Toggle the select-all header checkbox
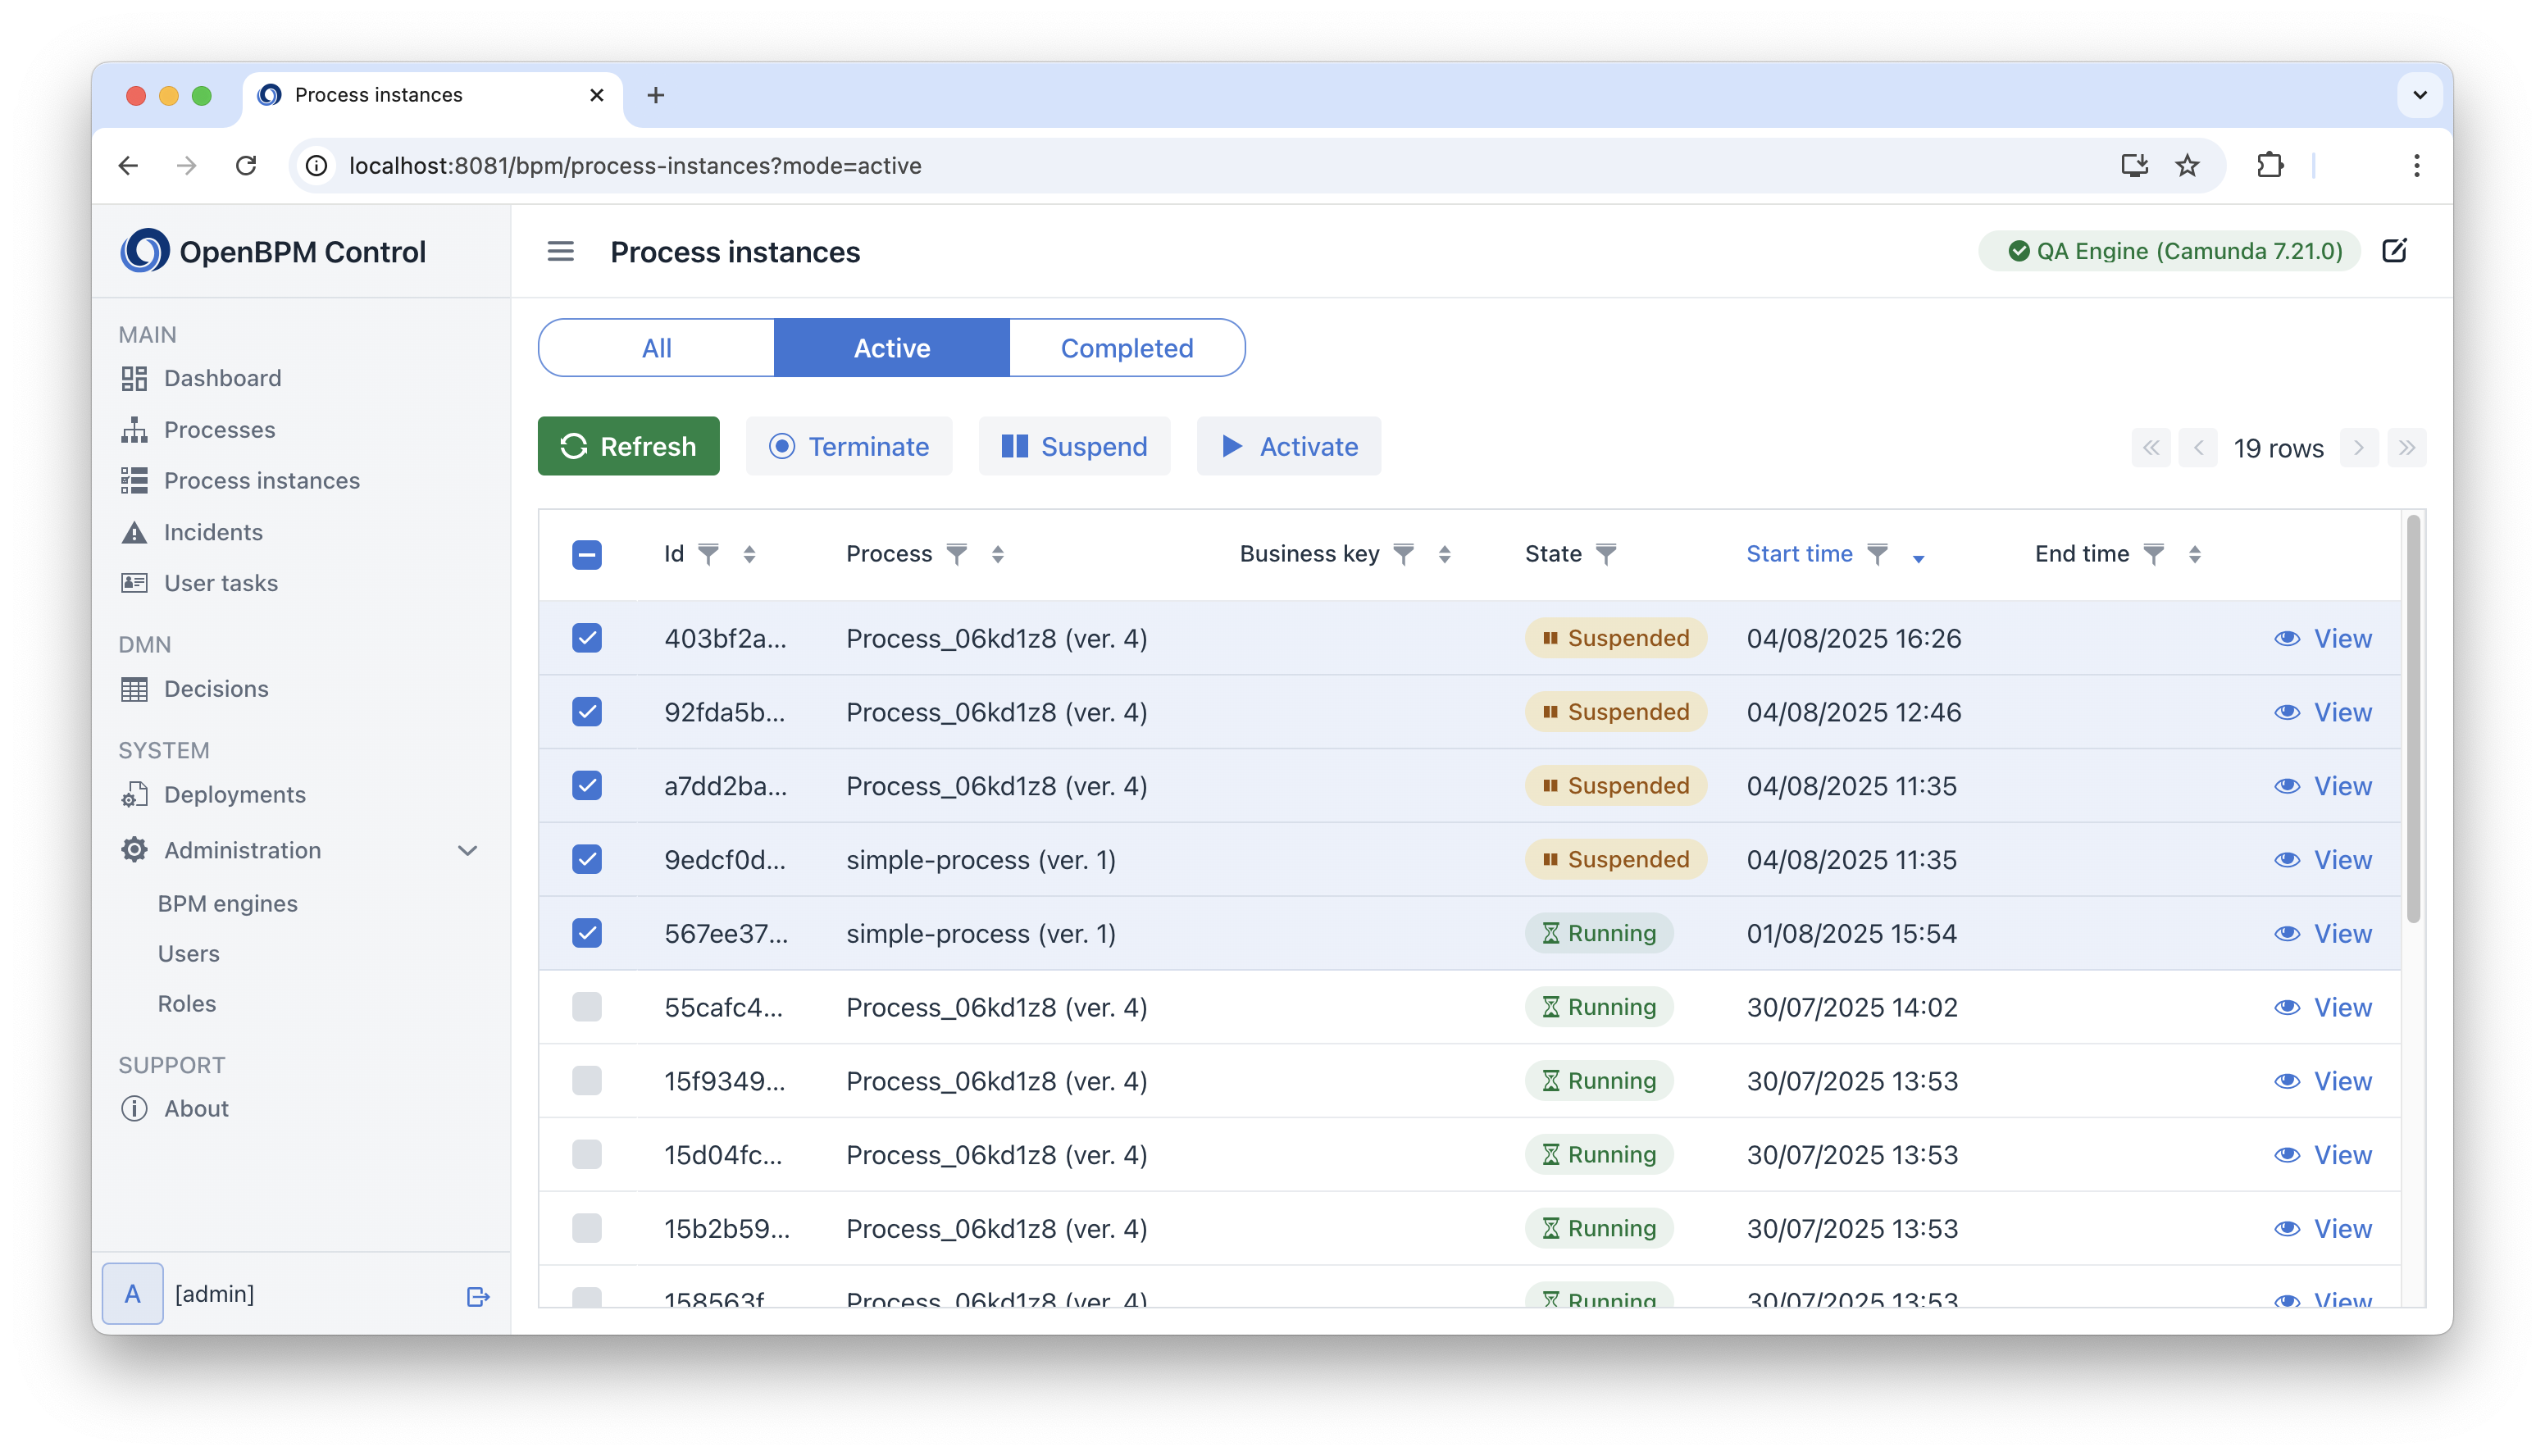This screenshot has width=2545, height=1456. (587, 554)
